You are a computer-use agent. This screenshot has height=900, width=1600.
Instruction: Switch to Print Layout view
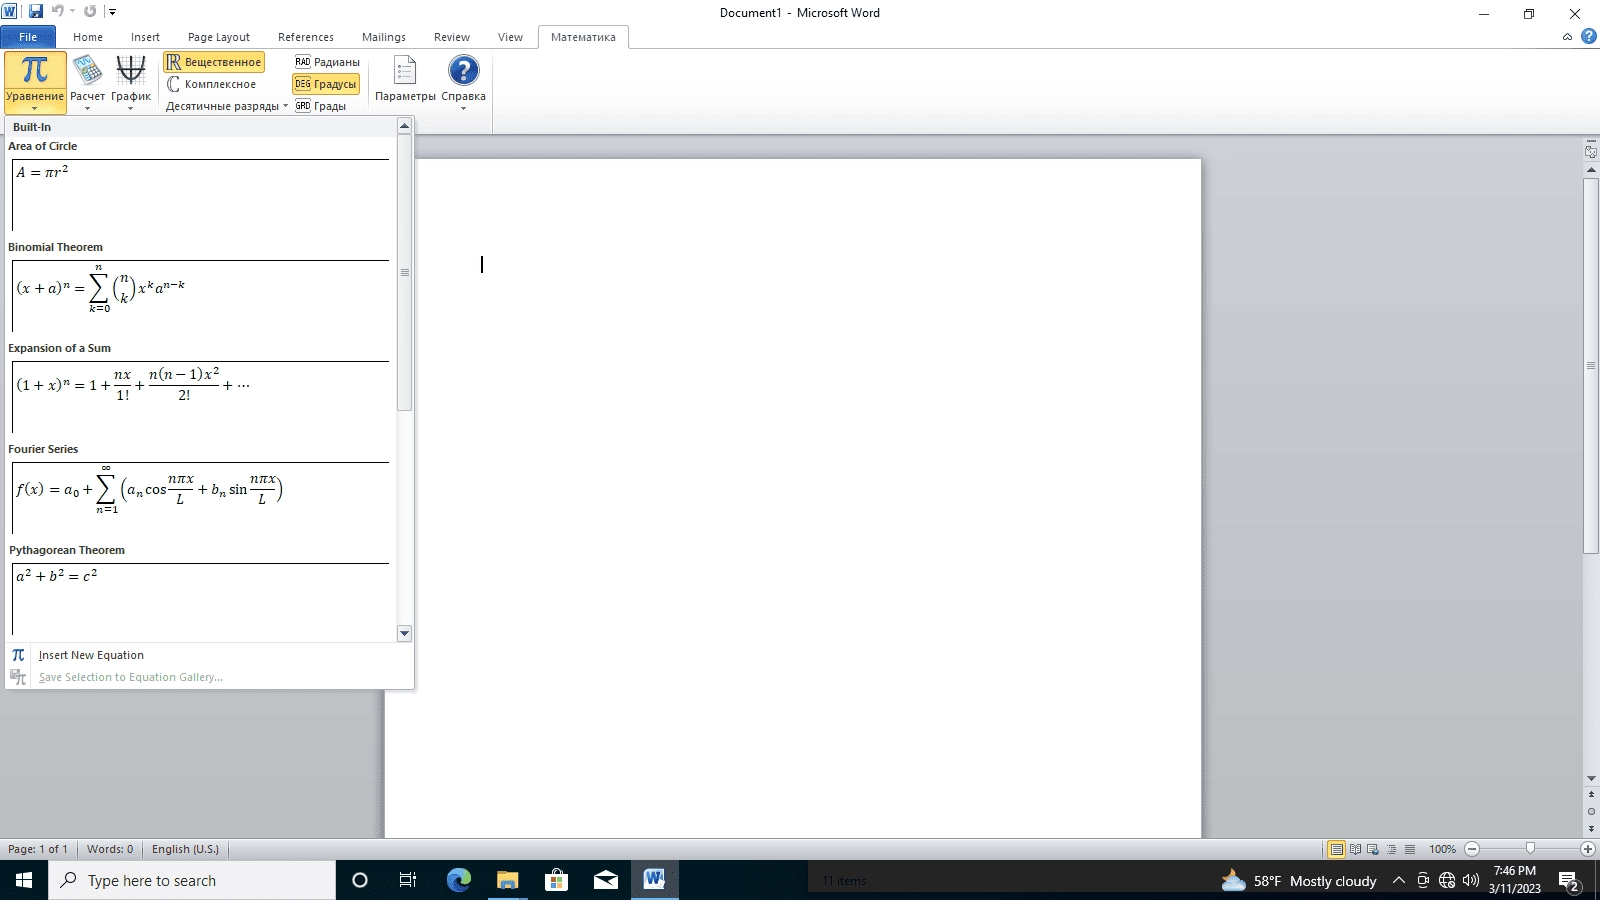[x=1336, y=849]
